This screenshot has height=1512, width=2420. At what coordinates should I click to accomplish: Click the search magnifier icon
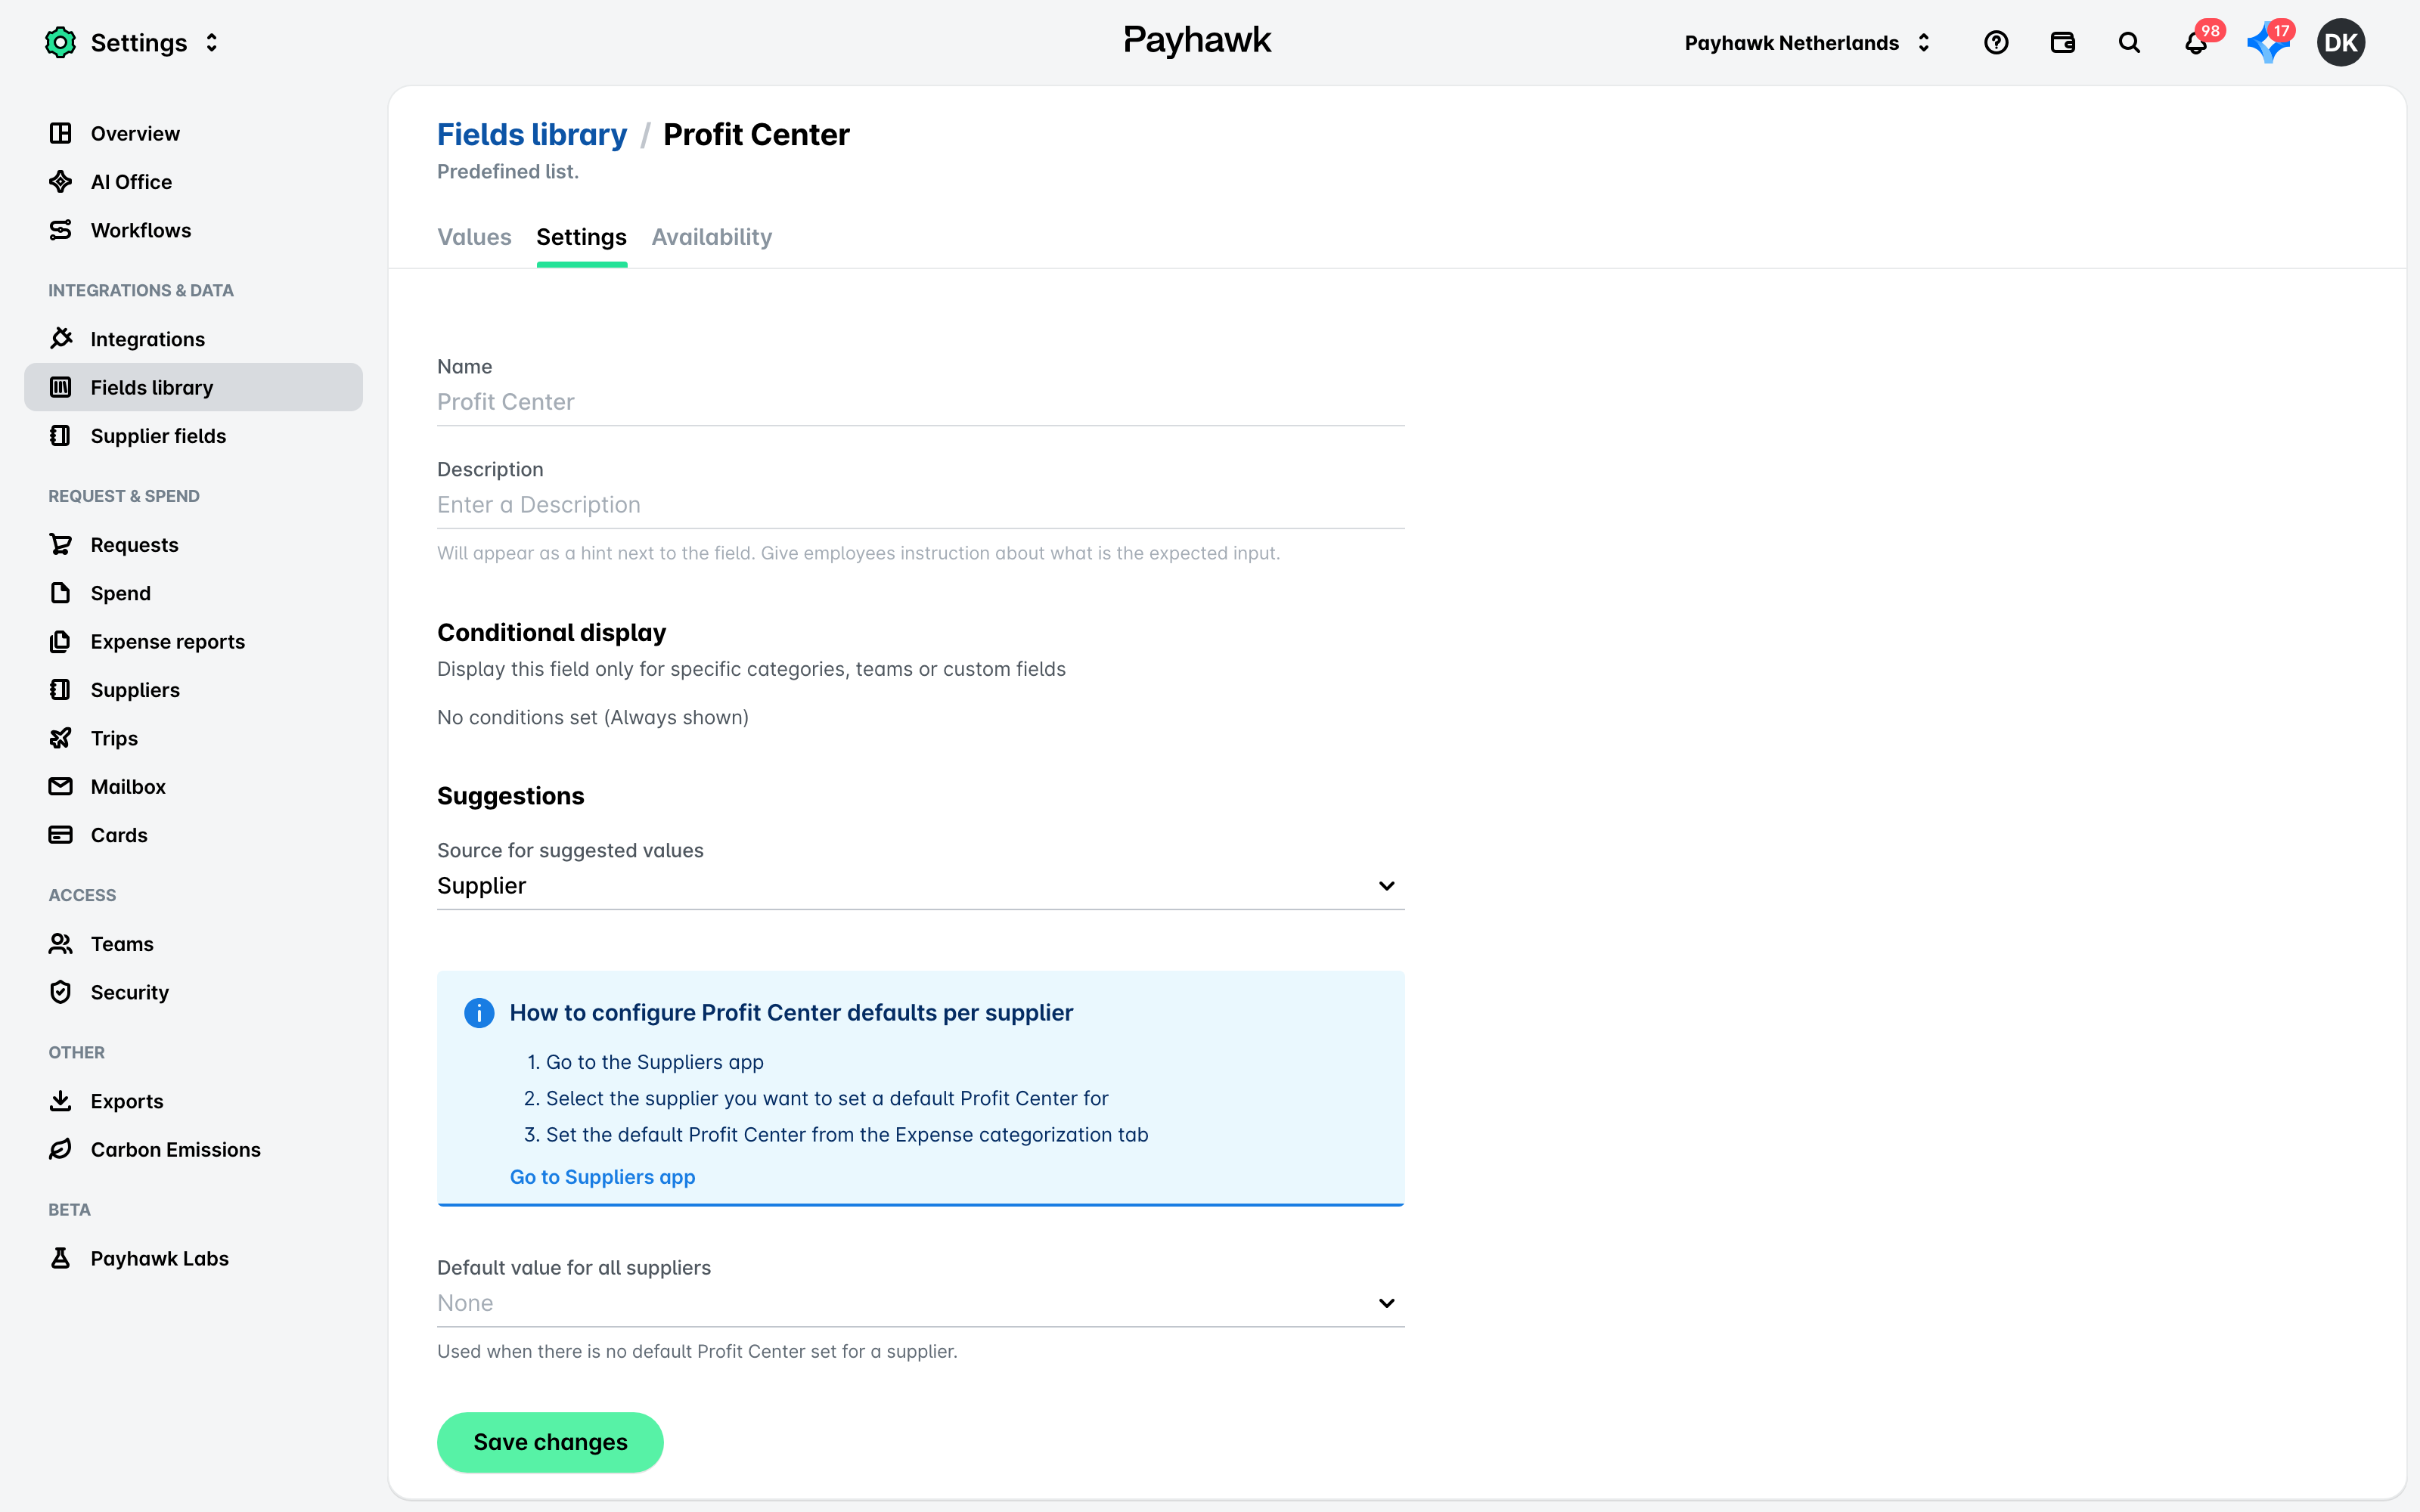(x=2129, y=43)
